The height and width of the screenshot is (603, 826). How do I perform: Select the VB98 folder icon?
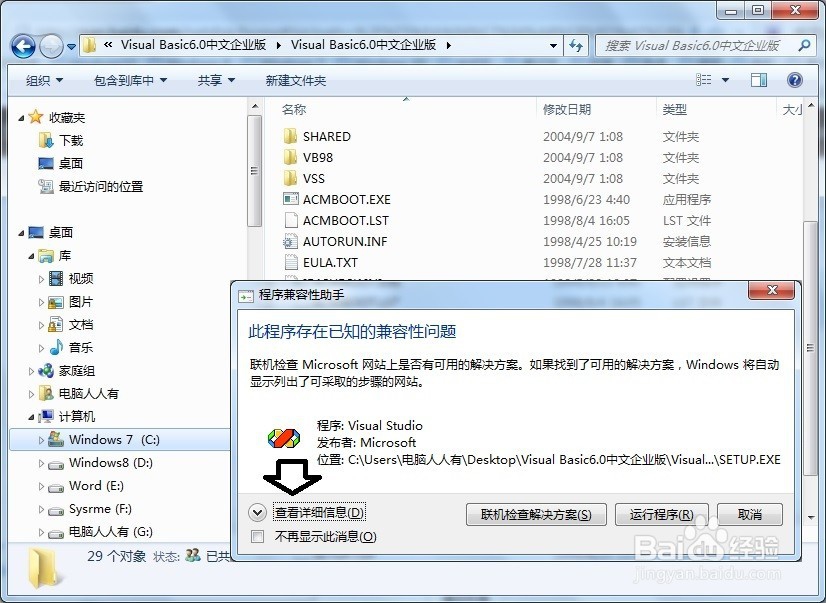(x=290, y=157)
